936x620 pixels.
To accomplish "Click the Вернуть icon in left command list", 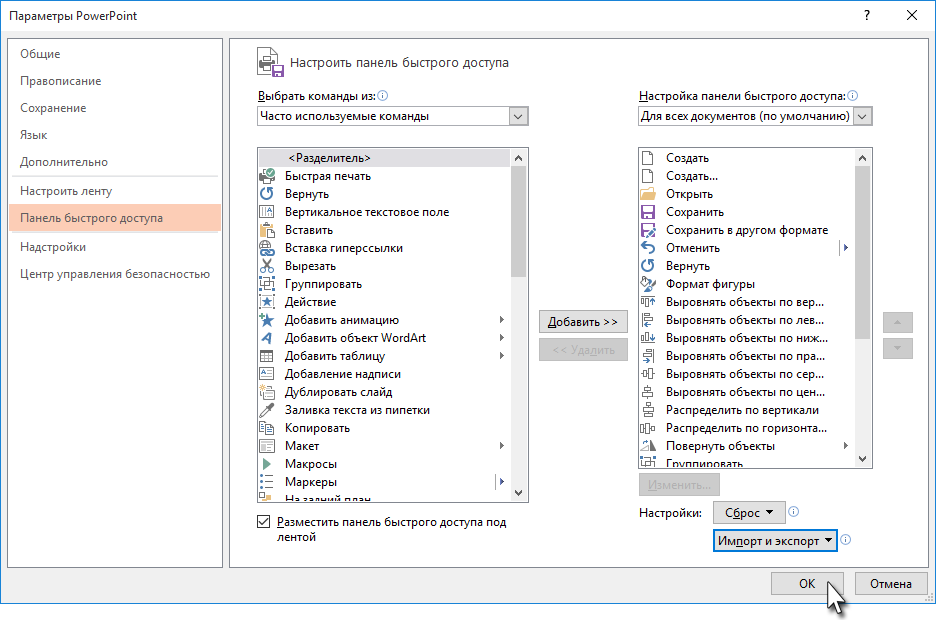I will coord(267,194).
